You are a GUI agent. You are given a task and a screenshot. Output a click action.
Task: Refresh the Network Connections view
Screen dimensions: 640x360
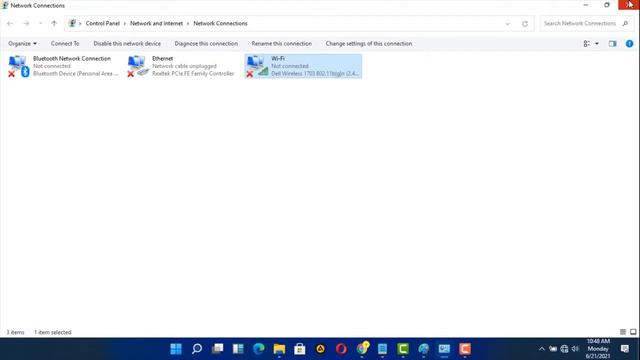[x=525, y=24]
